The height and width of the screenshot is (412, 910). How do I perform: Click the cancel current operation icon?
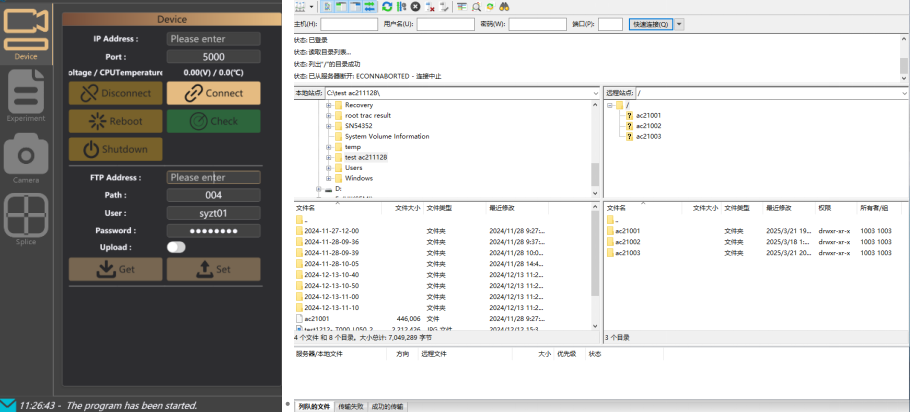(x=416, y=6)
